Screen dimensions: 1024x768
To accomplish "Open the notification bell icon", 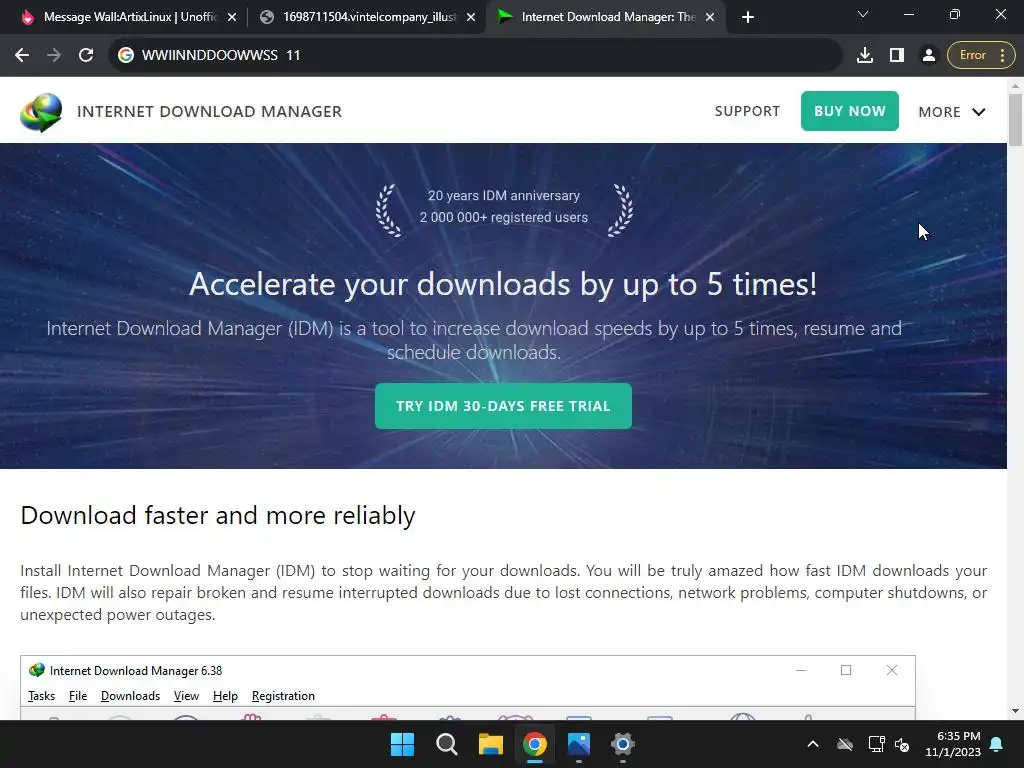I will [x=997, y=744].
